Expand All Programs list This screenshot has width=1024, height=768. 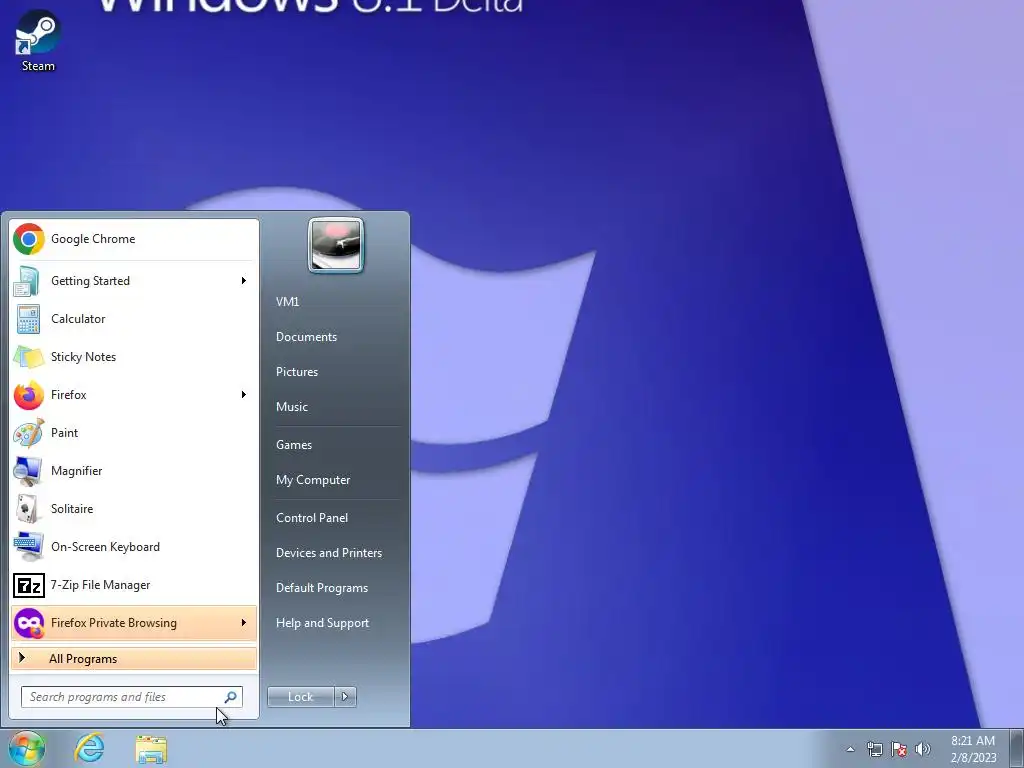point(134,659)
